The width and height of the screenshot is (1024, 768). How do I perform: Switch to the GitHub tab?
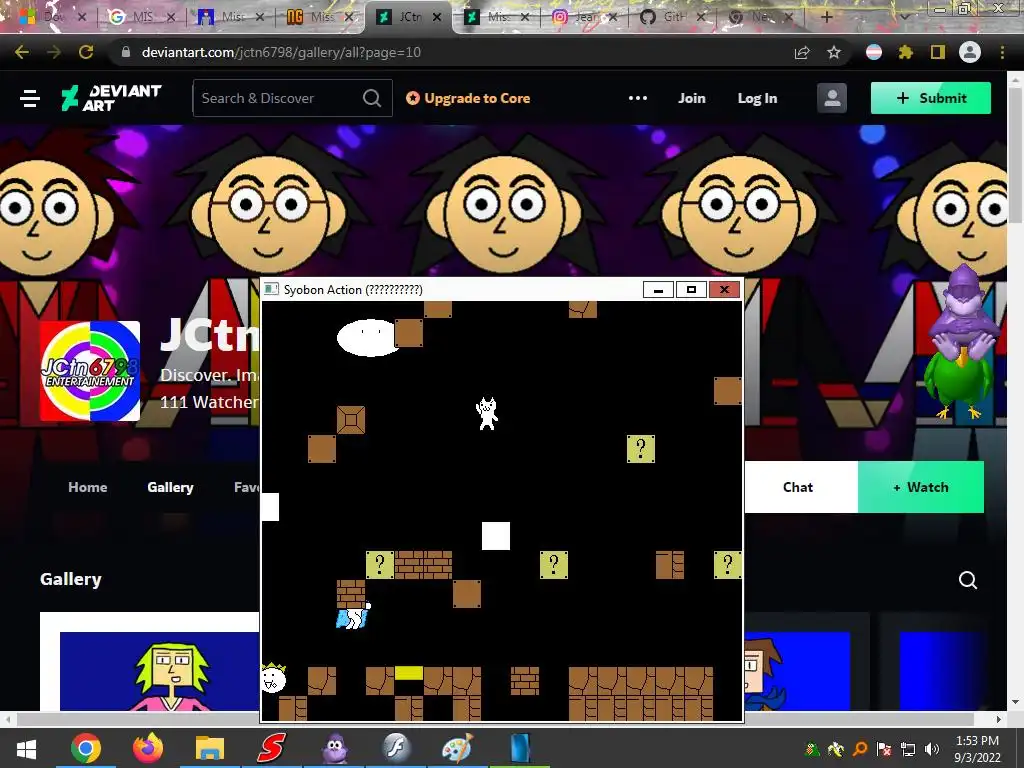click(x=673, y=17)
